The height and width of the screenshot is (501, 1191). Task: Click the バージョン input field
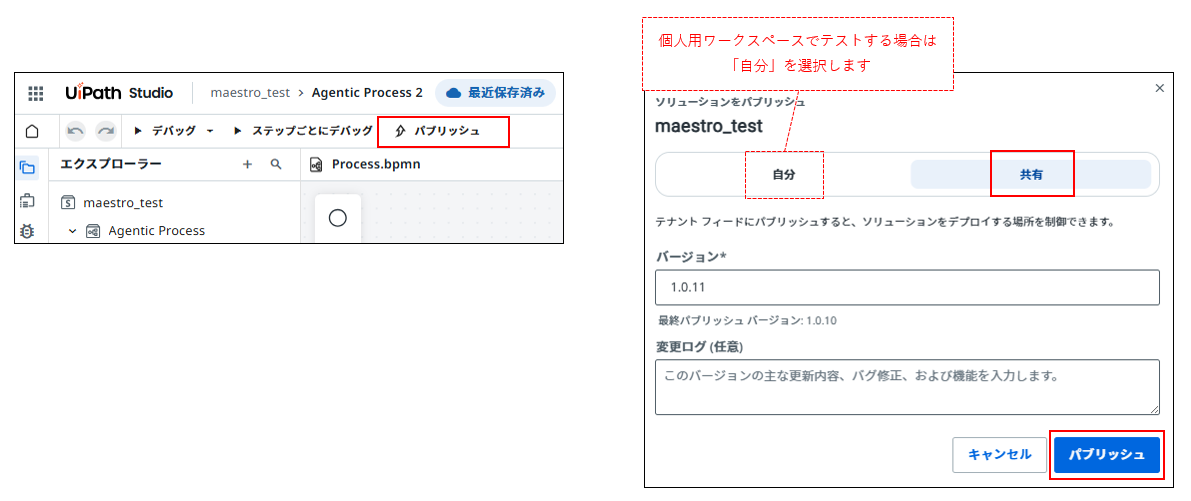907,287
